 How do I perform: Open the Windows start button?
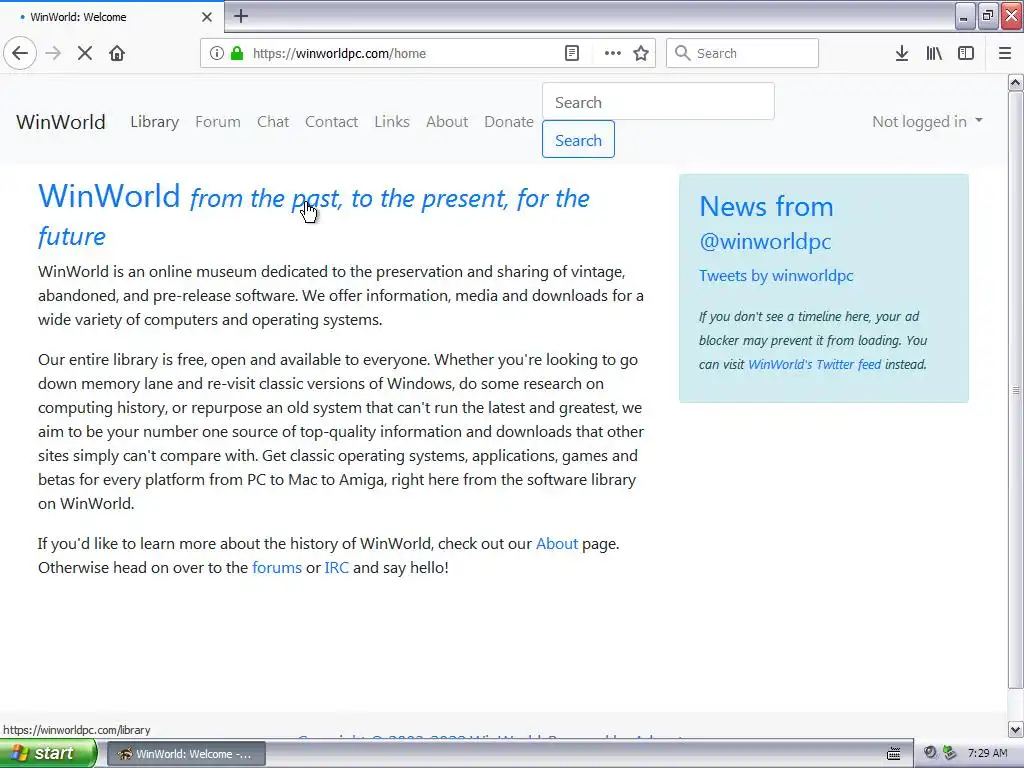[48, 753]
